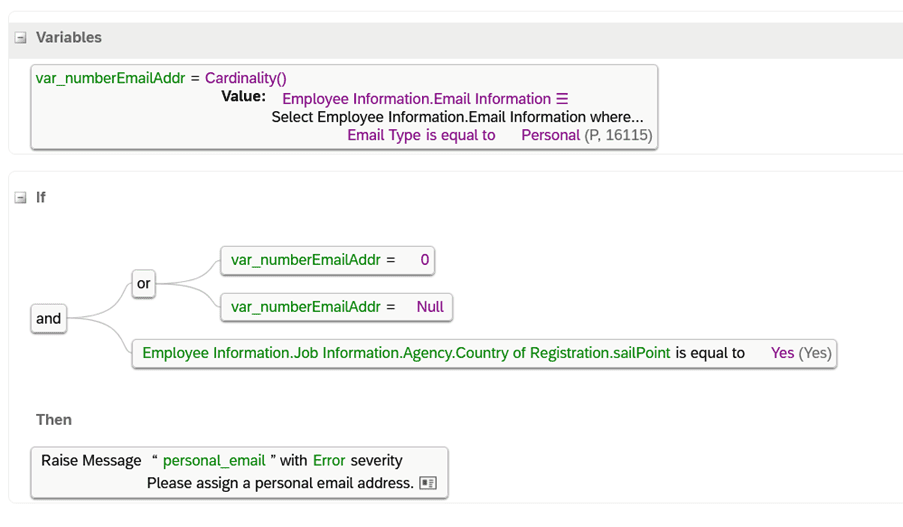Click the var_numberEmailAddr variable name in Variables
This screenshot has height=527, width=903.
point(111,78)
